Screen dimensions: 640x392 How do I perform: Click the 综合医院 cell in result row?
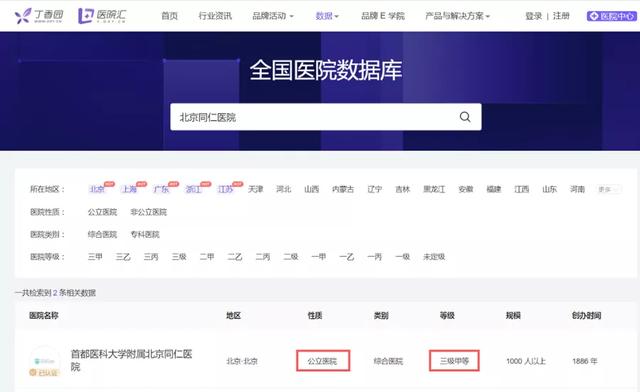[388, 361]
